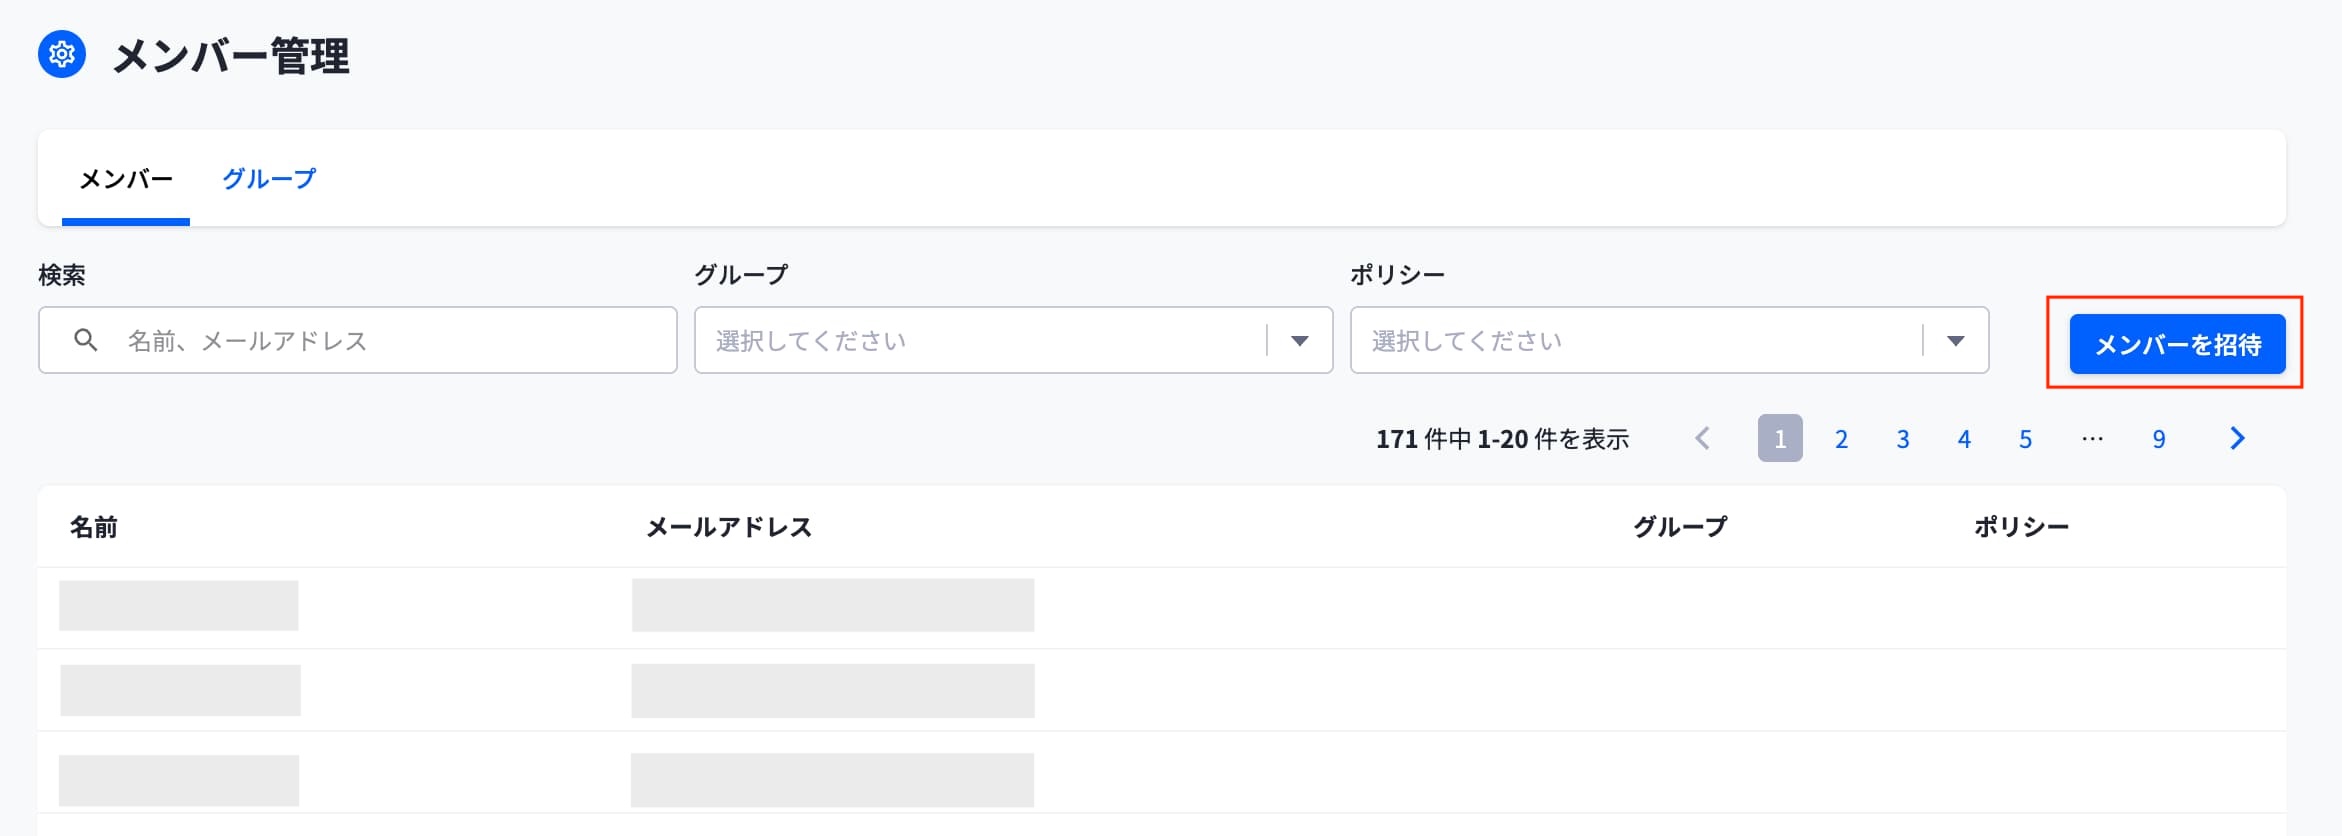
Task: Expand the グループ filter dropdown arrow
Action: point(1299,341)
